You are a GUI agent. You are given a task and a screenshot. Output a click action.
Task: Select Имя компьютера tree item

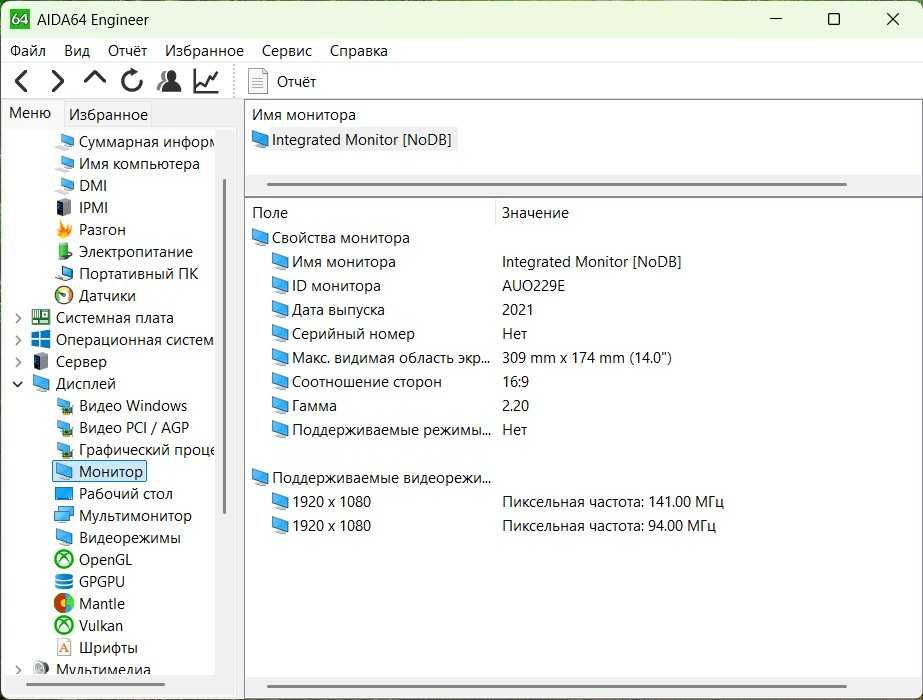(x=139, y=164)
